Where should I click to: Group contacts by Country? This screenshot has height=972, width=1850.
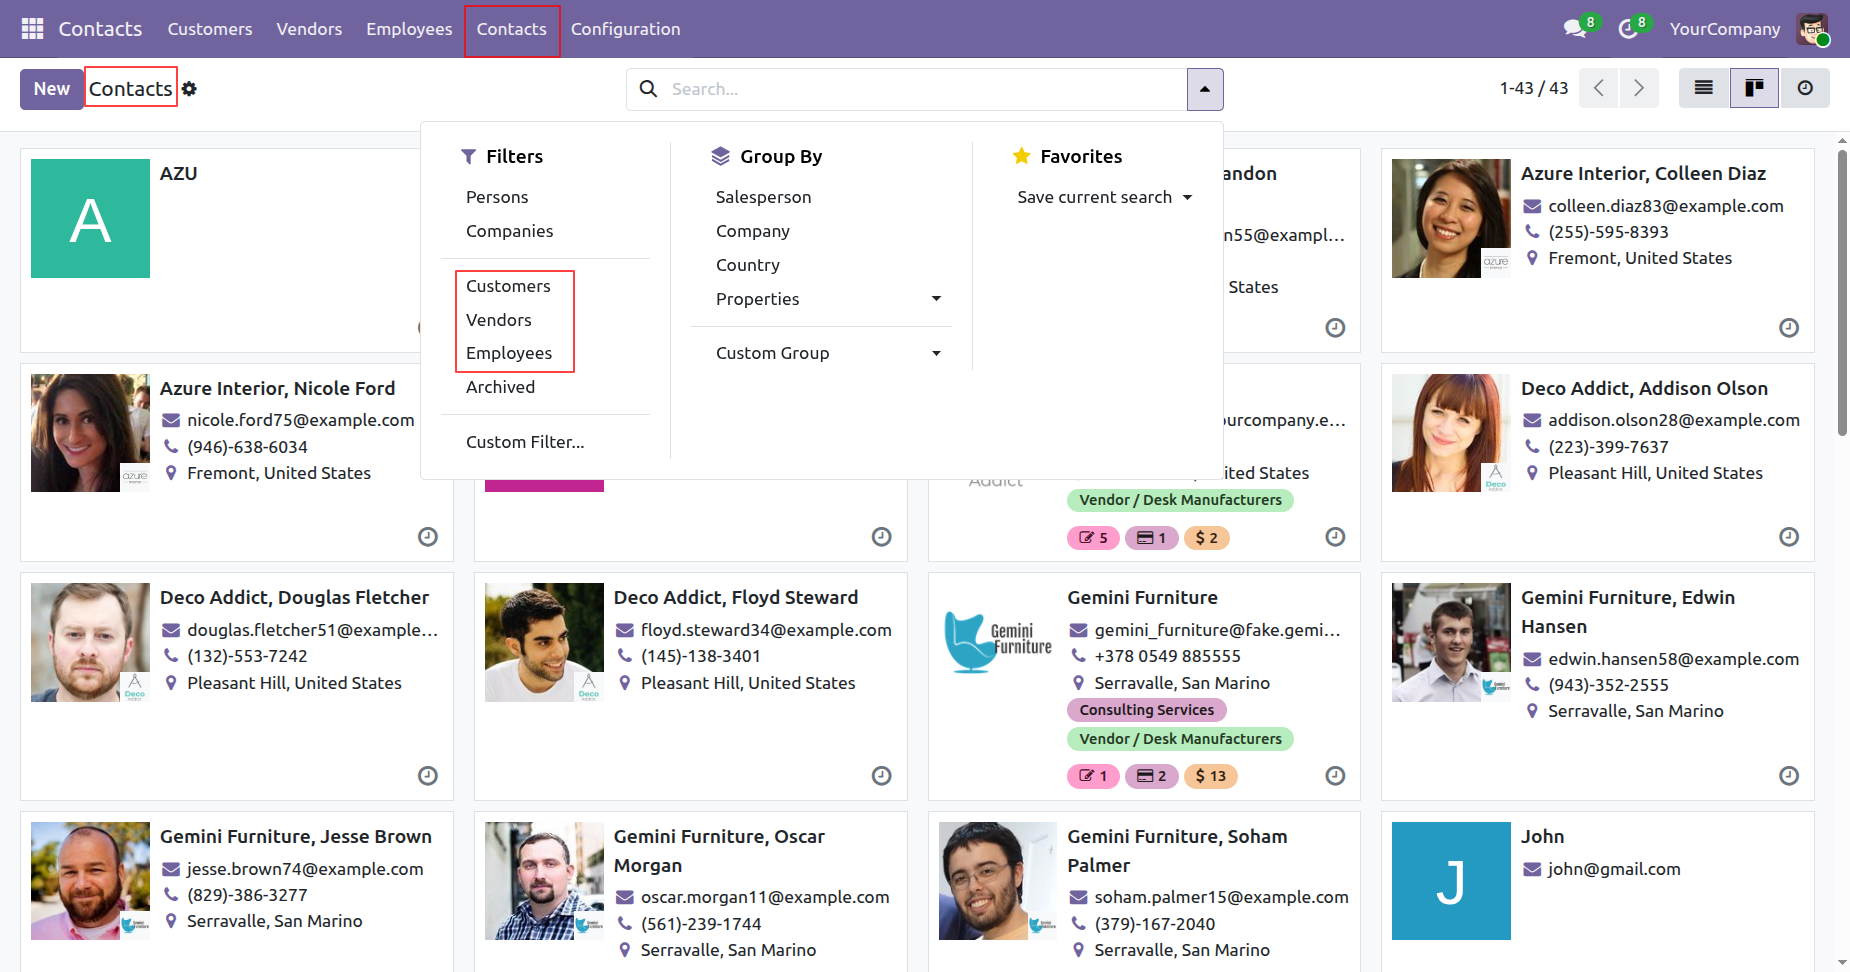tap(748, 265)
